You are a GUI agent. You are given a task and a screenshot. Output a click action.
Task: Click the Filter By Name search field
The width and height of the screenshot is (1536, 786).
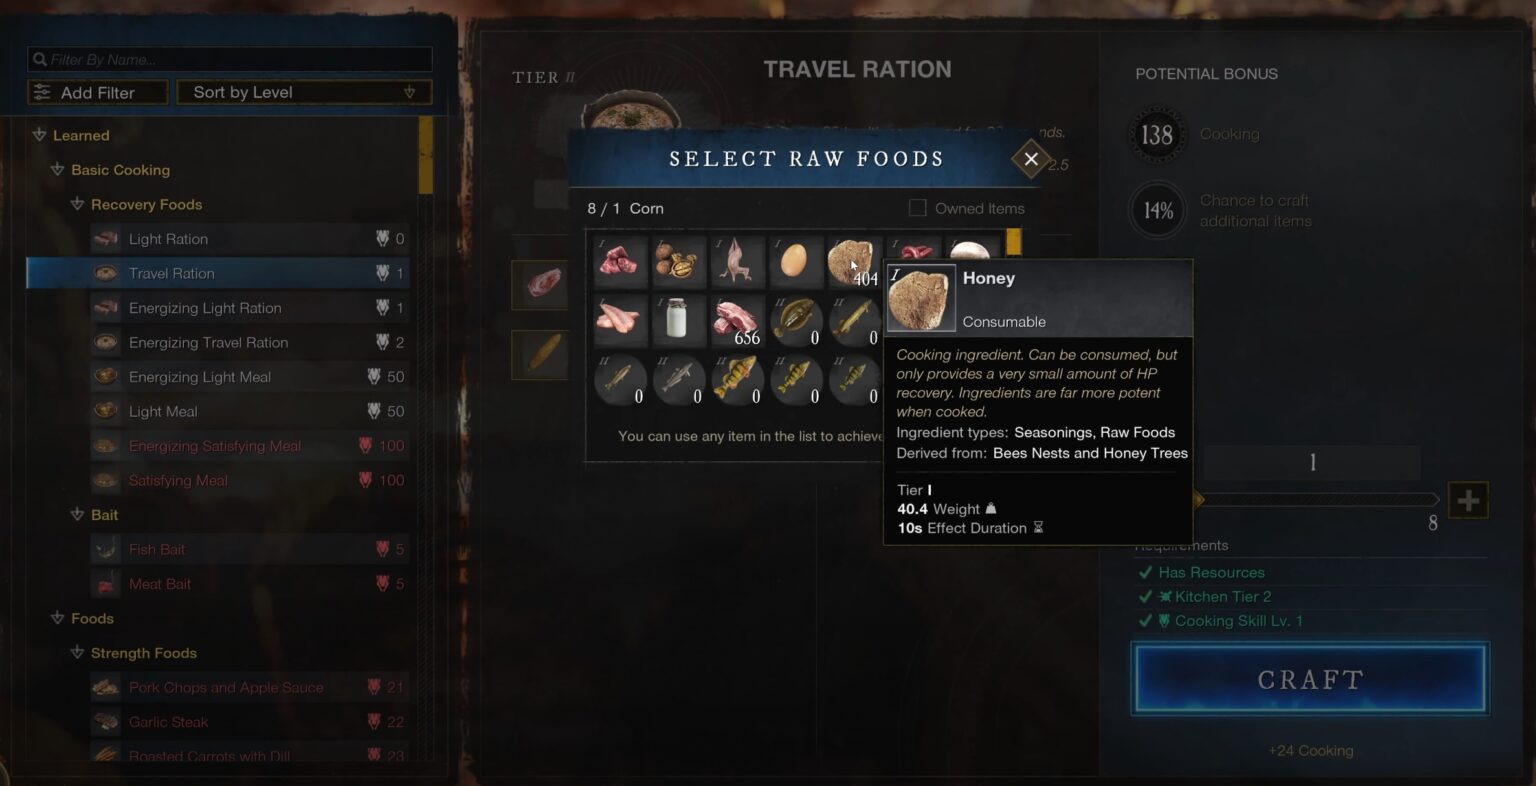[230, 59]
